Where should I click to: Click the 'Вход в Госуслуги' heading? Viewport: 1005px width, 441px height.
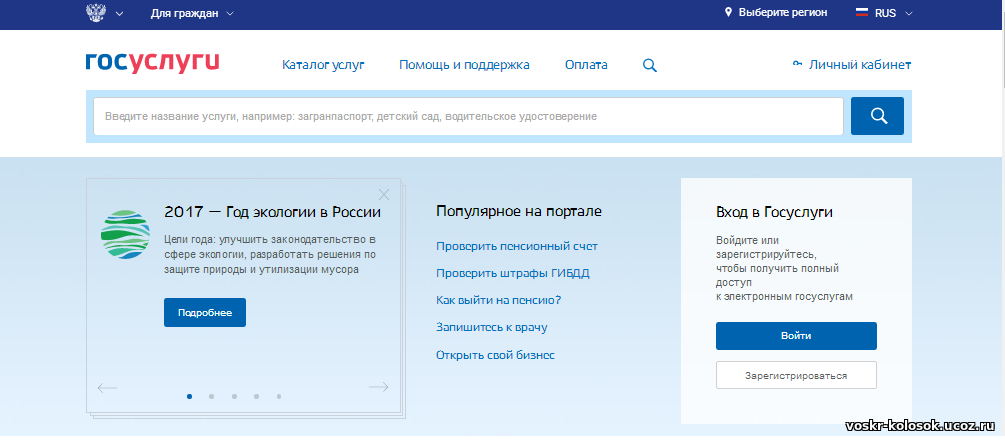(x=774, y=212)
